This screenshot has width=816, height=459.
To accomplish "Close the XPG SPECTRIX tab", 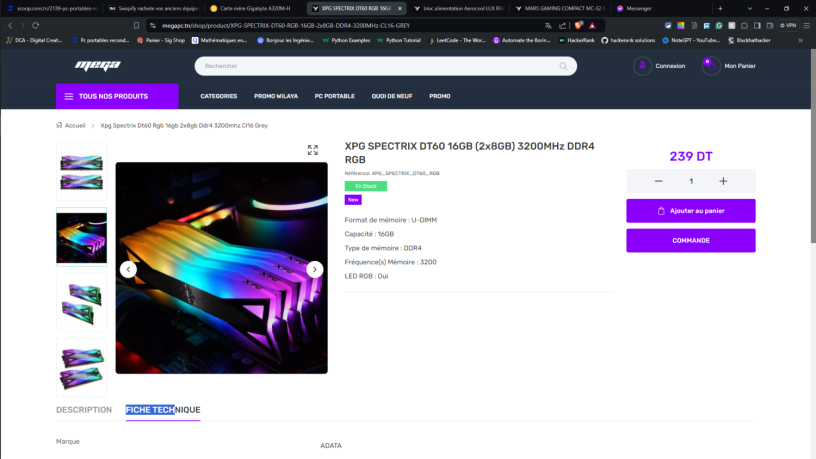I will [x=400, y=8].
